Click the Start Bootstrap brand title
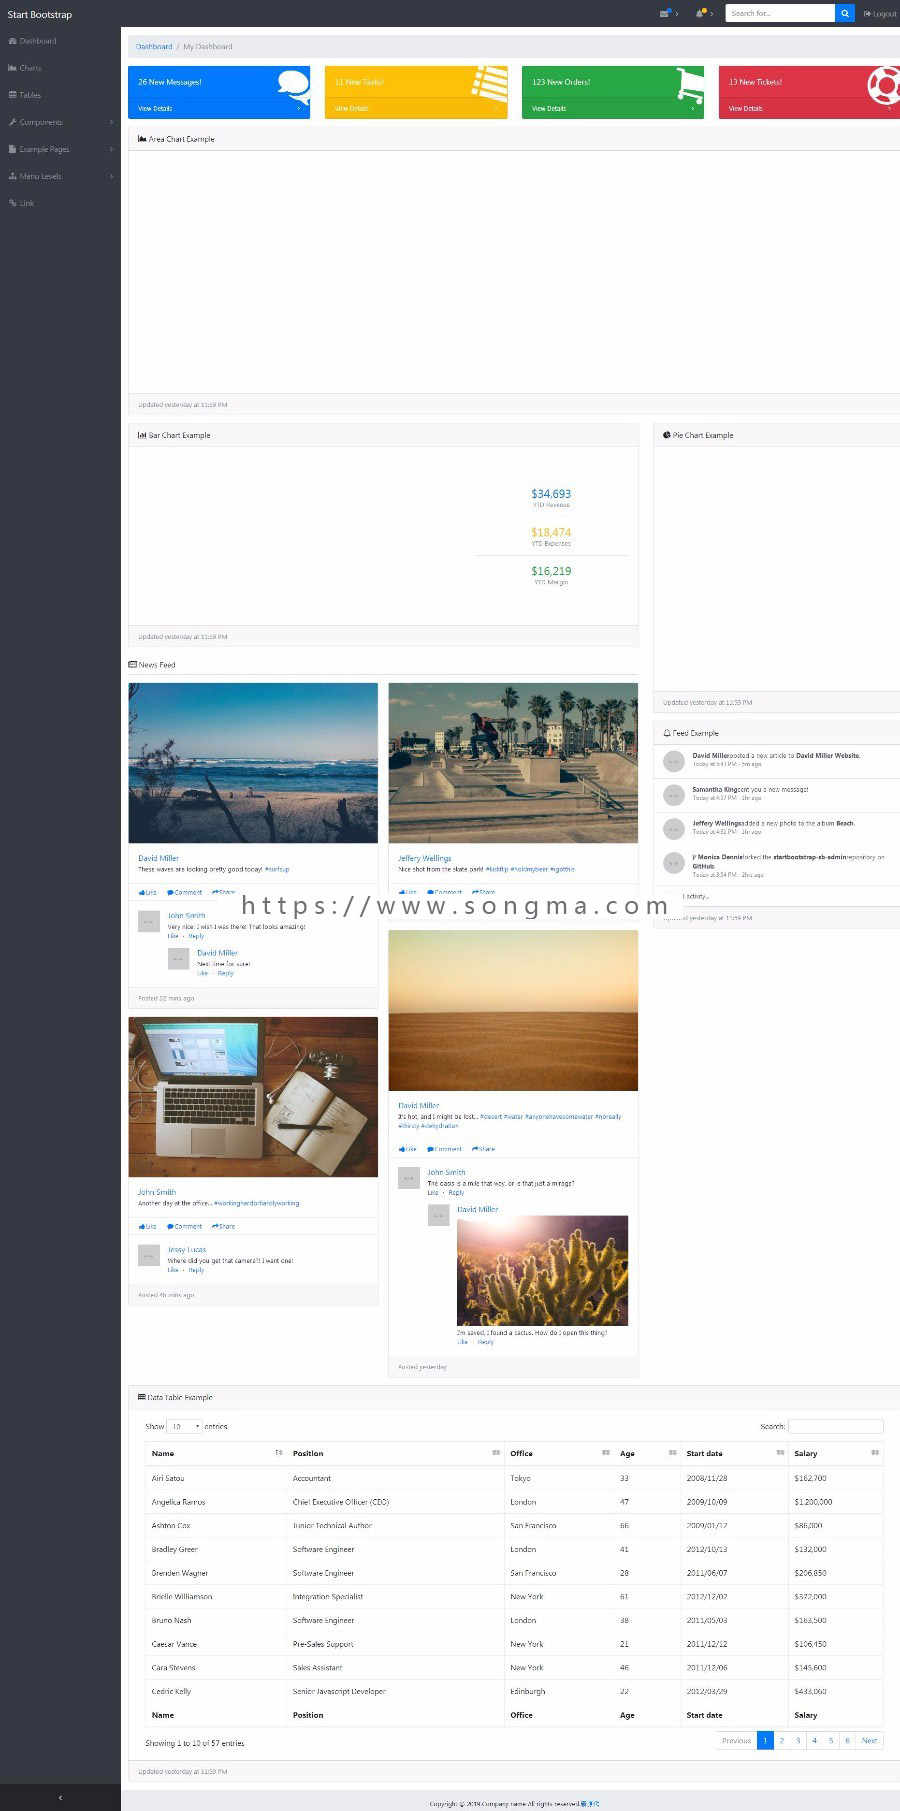 coord(40,14)
